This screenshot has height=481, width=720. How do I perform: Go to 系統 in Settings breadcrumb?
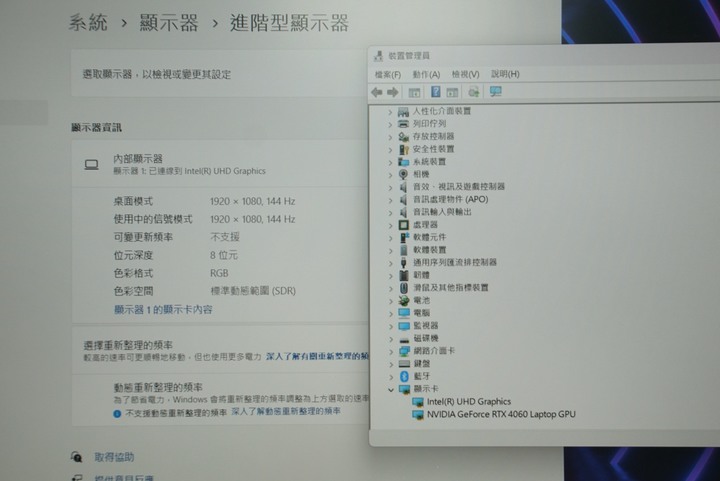pos(88,22)
